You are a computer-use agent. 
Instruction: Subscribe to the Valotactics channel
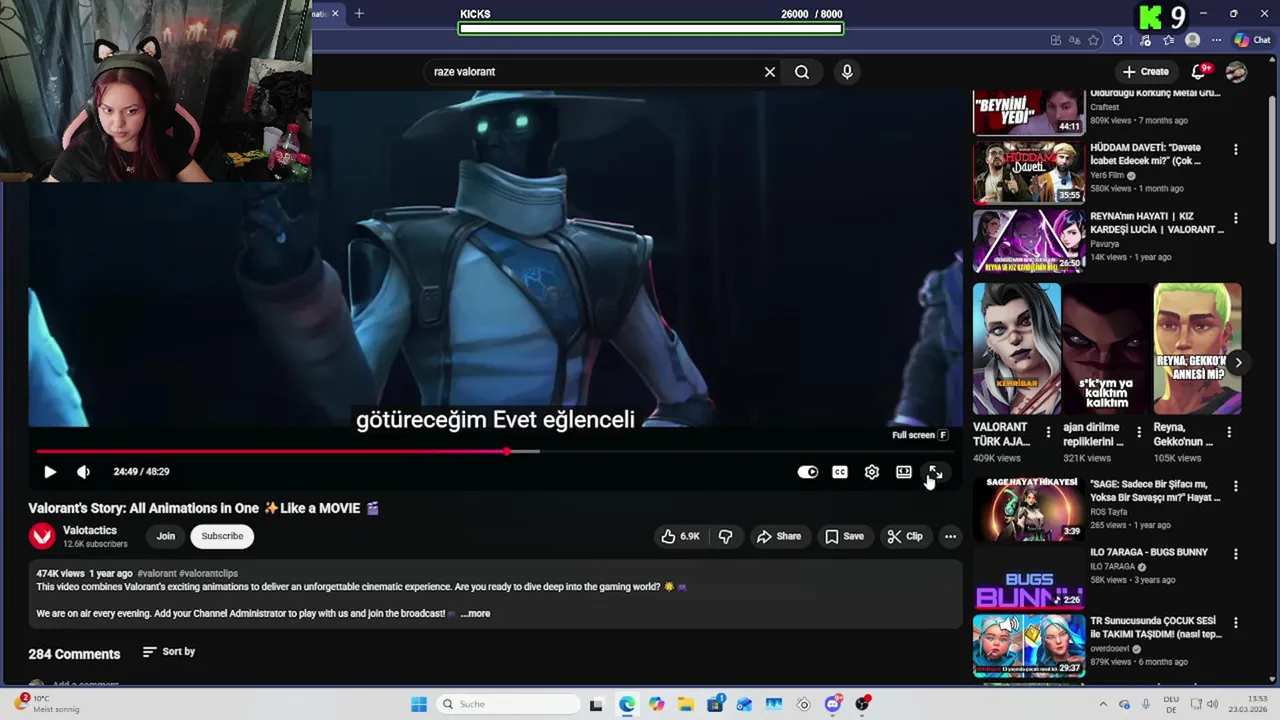[x=222, y=536]
